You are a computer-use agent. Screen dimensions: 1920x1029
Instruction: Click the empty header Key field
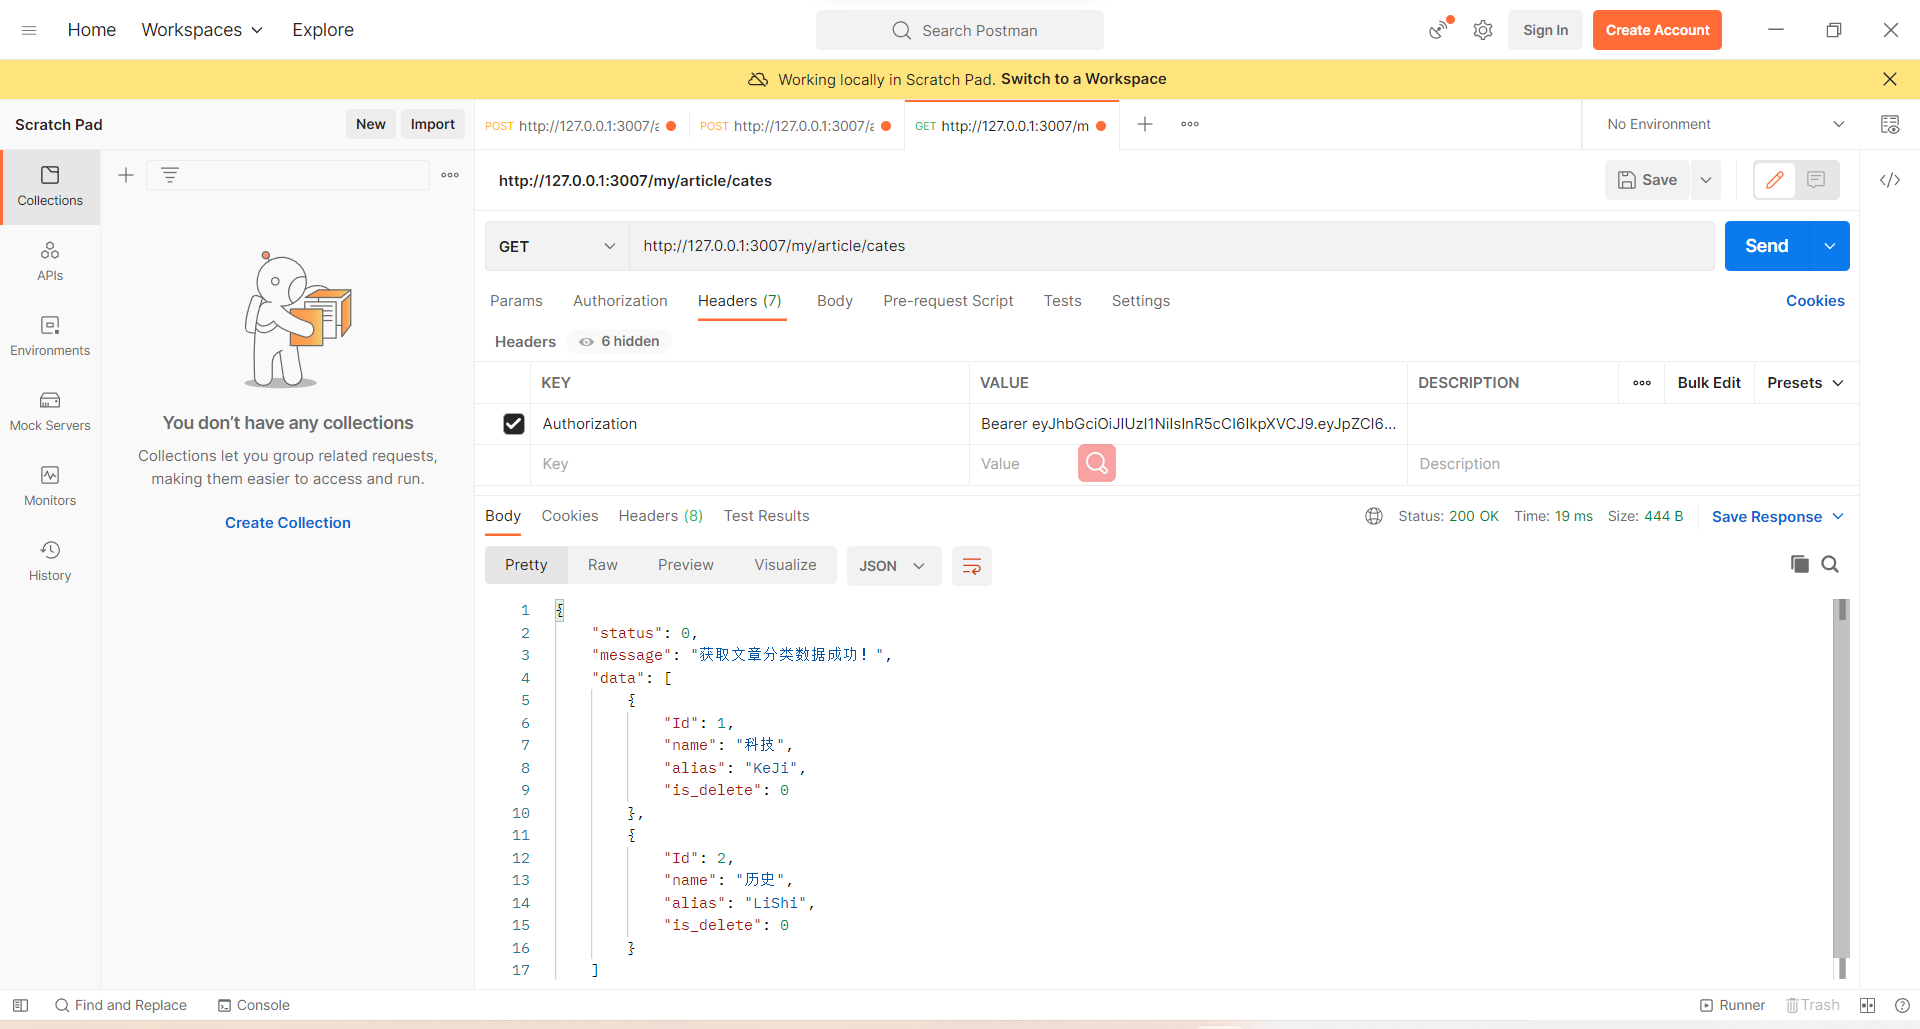click(x=750, y=464)
